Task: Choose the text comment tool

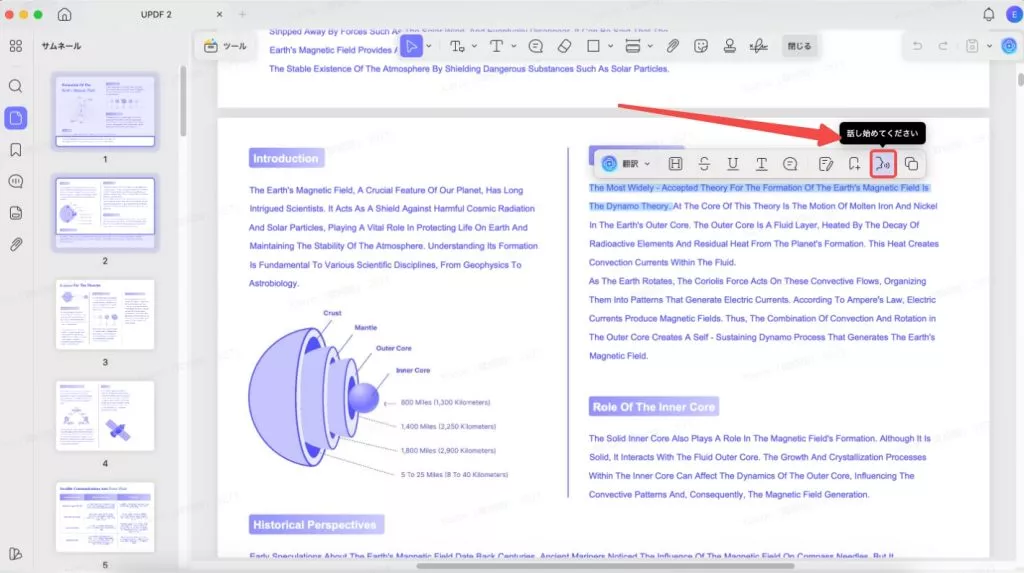Action: coord(457,46)
